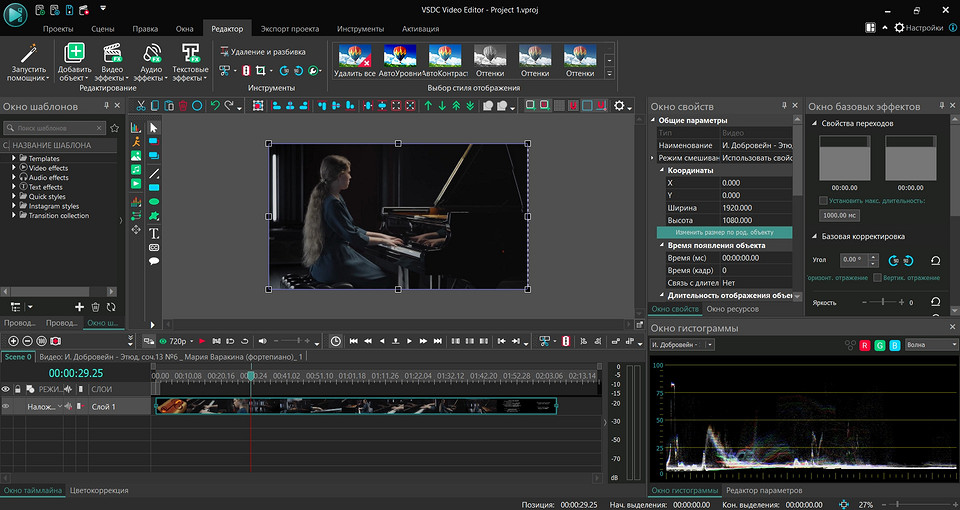Click the Play button in timeline toolbar
This screenshot has height=510, width=960.
point(409,341)
